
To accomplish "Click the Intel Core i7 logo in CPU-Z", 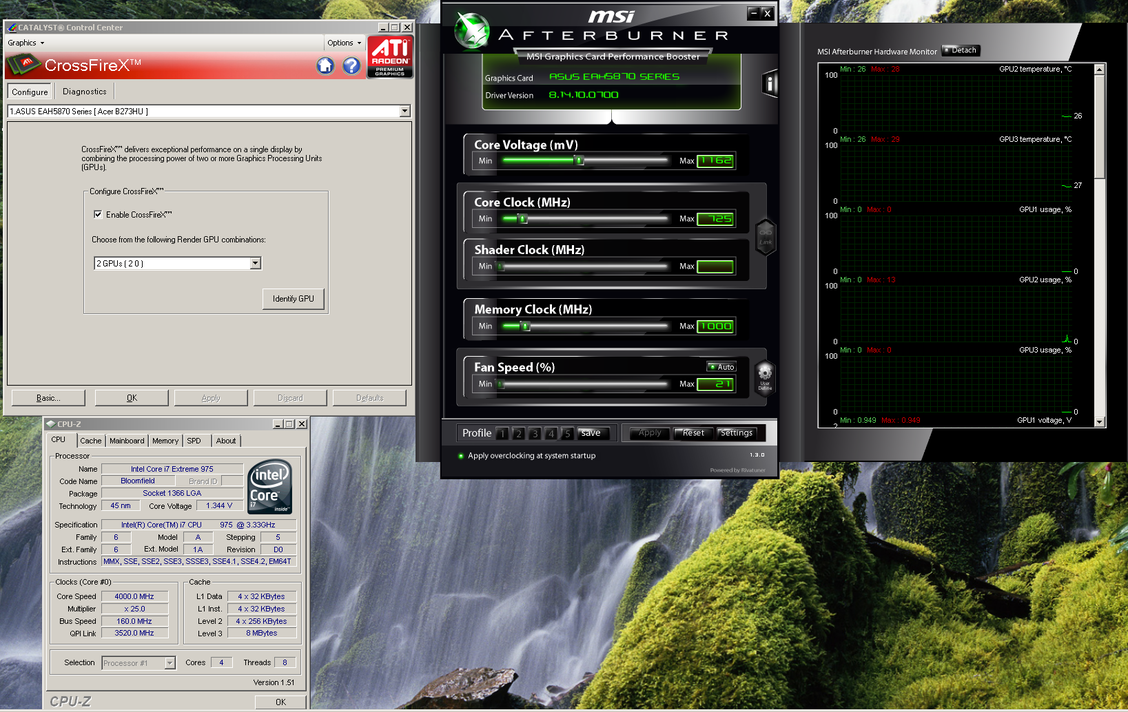I will click(x=270, y=487).
